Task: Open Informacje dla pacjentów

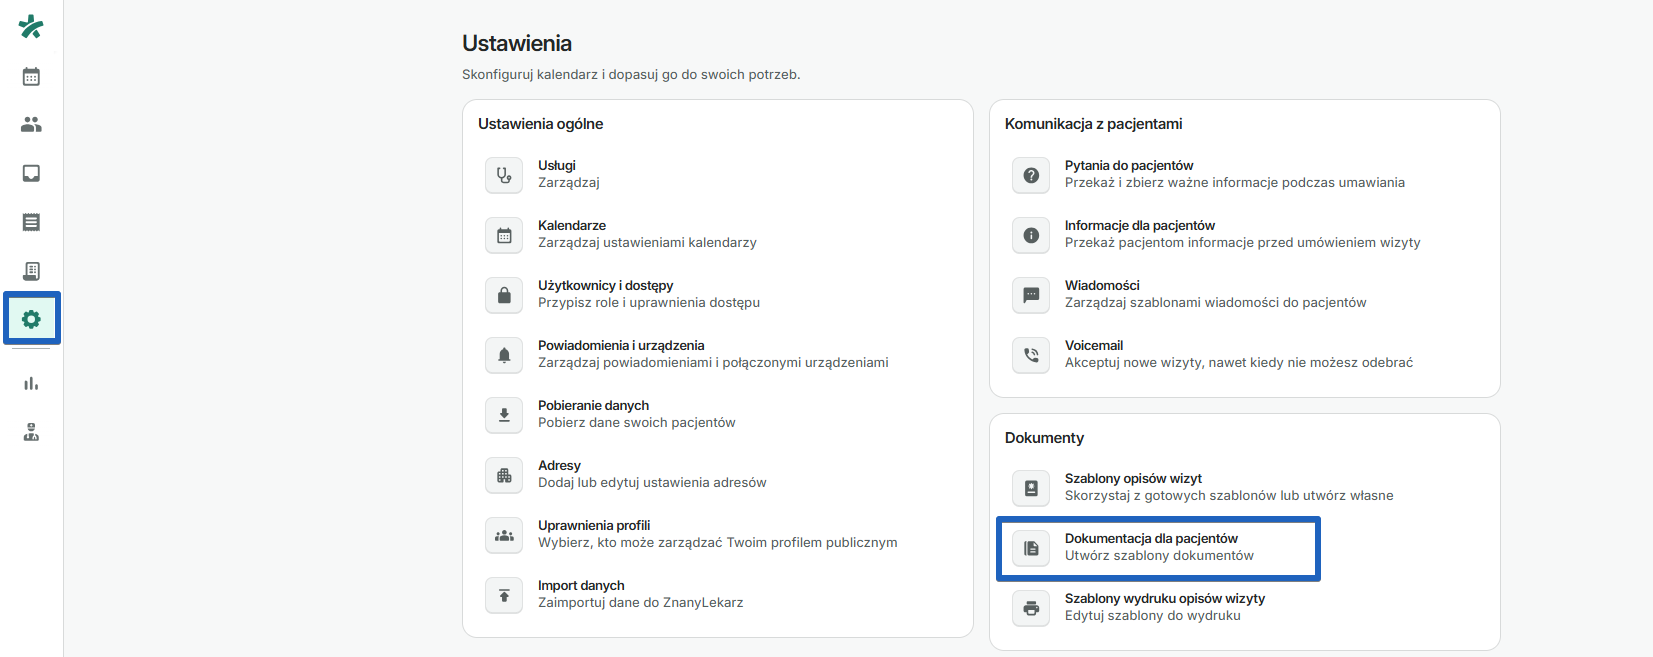Action: coord(1140,226)
